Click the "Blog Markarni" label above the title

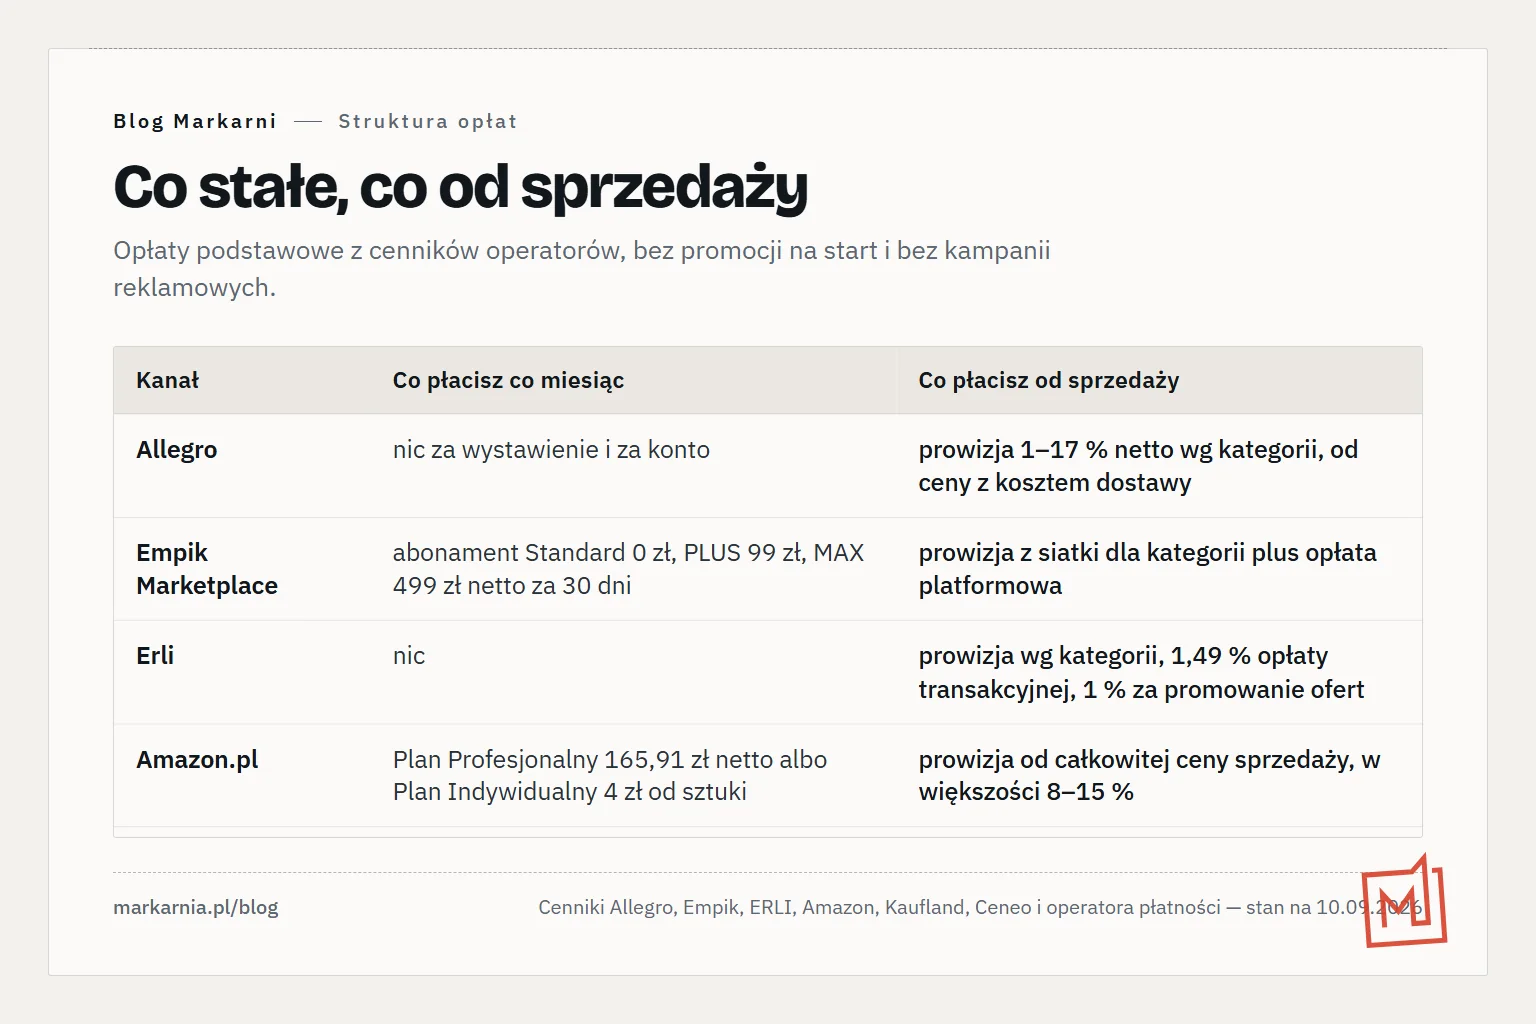[x=195, y=121]
